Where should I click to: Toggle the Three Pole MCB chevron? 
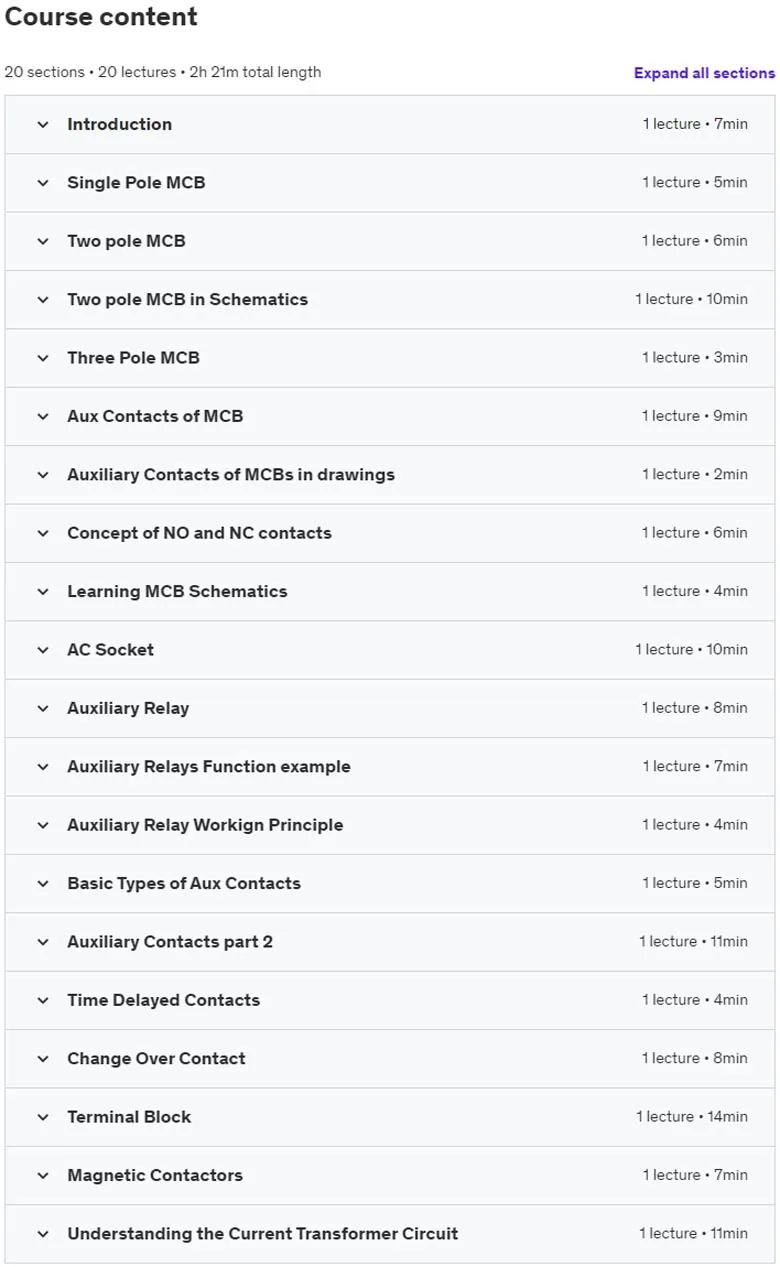[x=42, y=358]
